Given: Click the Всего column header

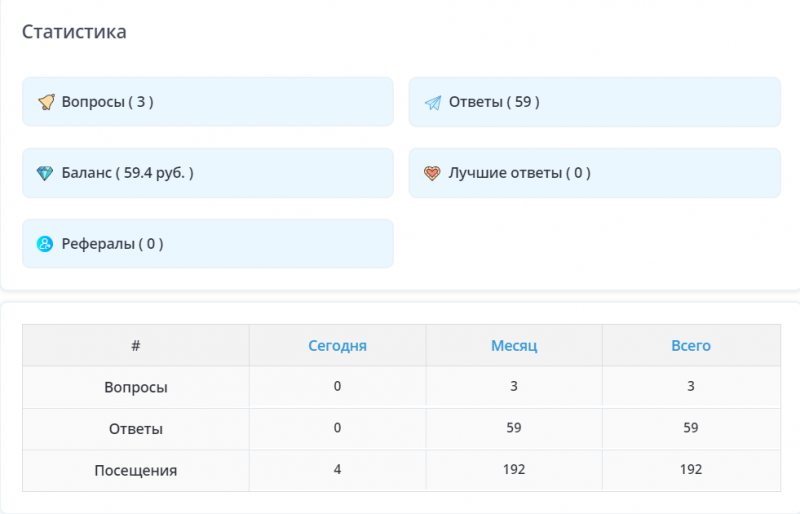Looking at the screenshot, I should pyautogui.click(x=691, y=346).
